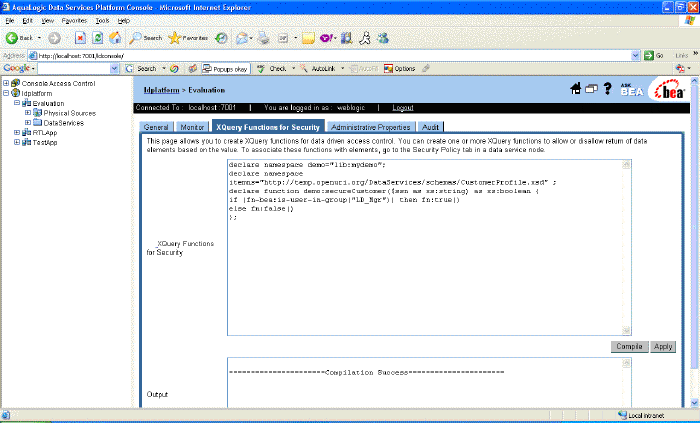Viewport: 700px width, 423px height.
Task: Expand the TestApp tree node
Action: [x=17, y=142]
